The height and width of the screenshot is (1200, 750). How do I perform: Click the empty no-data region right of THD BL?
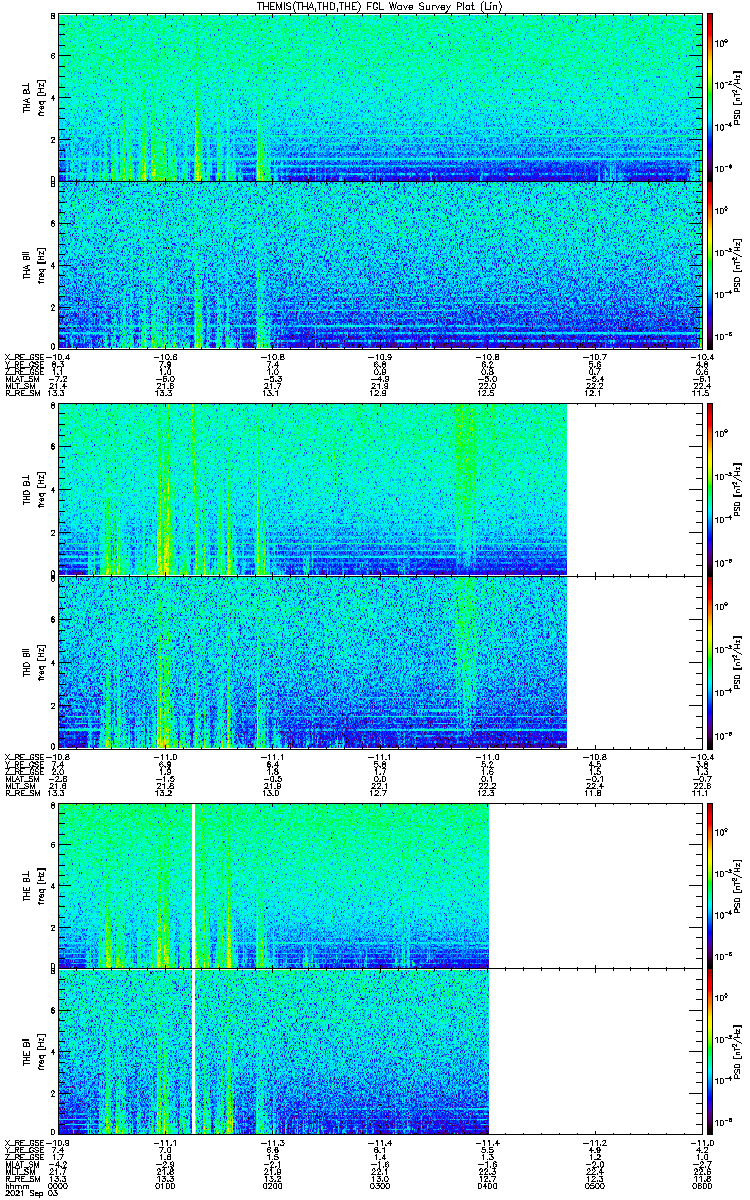(x=632, y=489)
